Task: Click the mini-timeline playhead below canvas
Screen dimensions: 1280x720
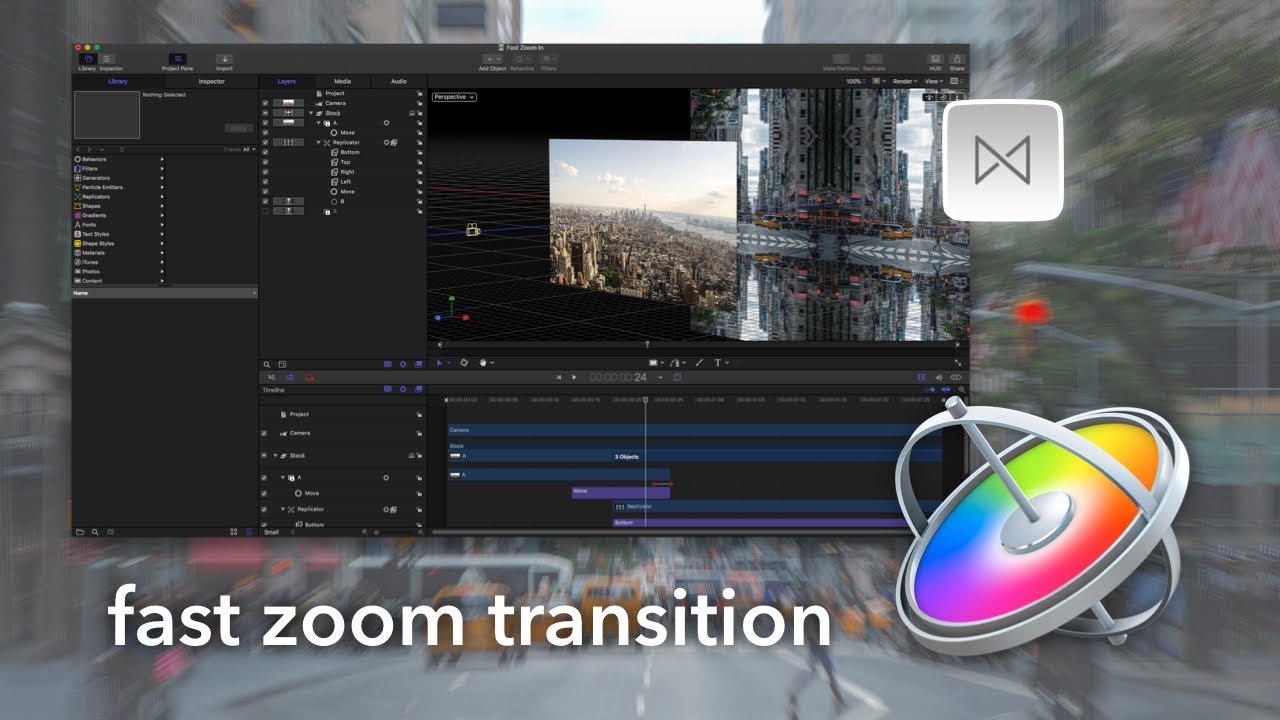Action: (647, 346)
